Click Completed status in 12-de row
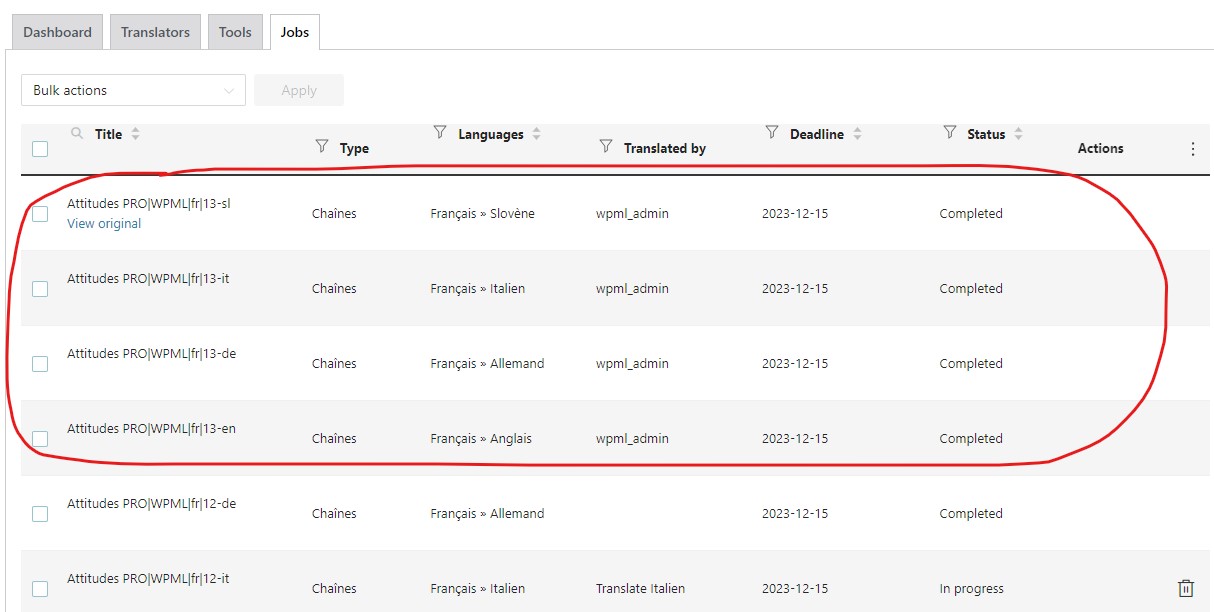The width and height of the screenshot is (1214, 612). [971, 514]
